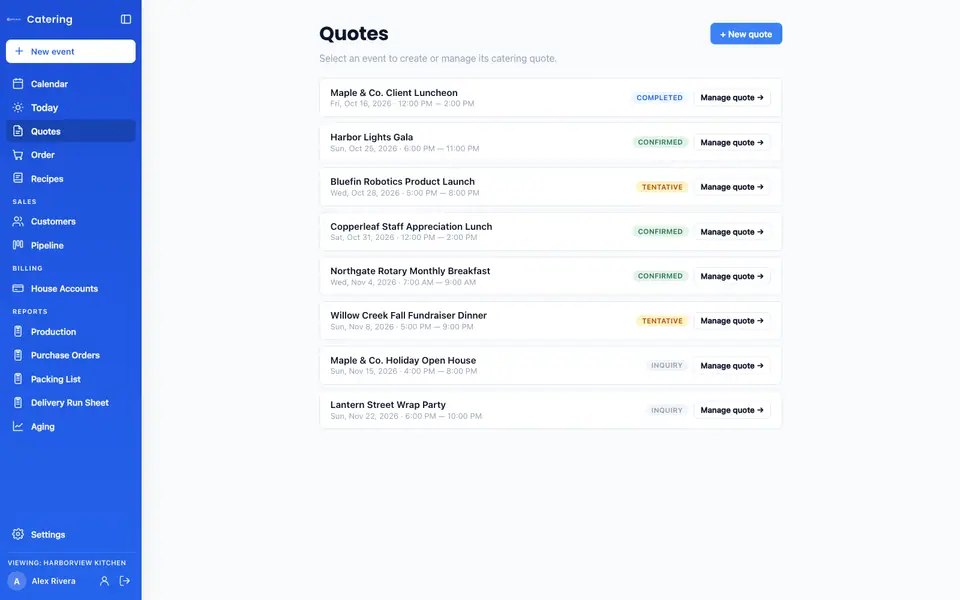The image size is (960, 600).
Task: View the Production report
Action: (x=71, y=331)
